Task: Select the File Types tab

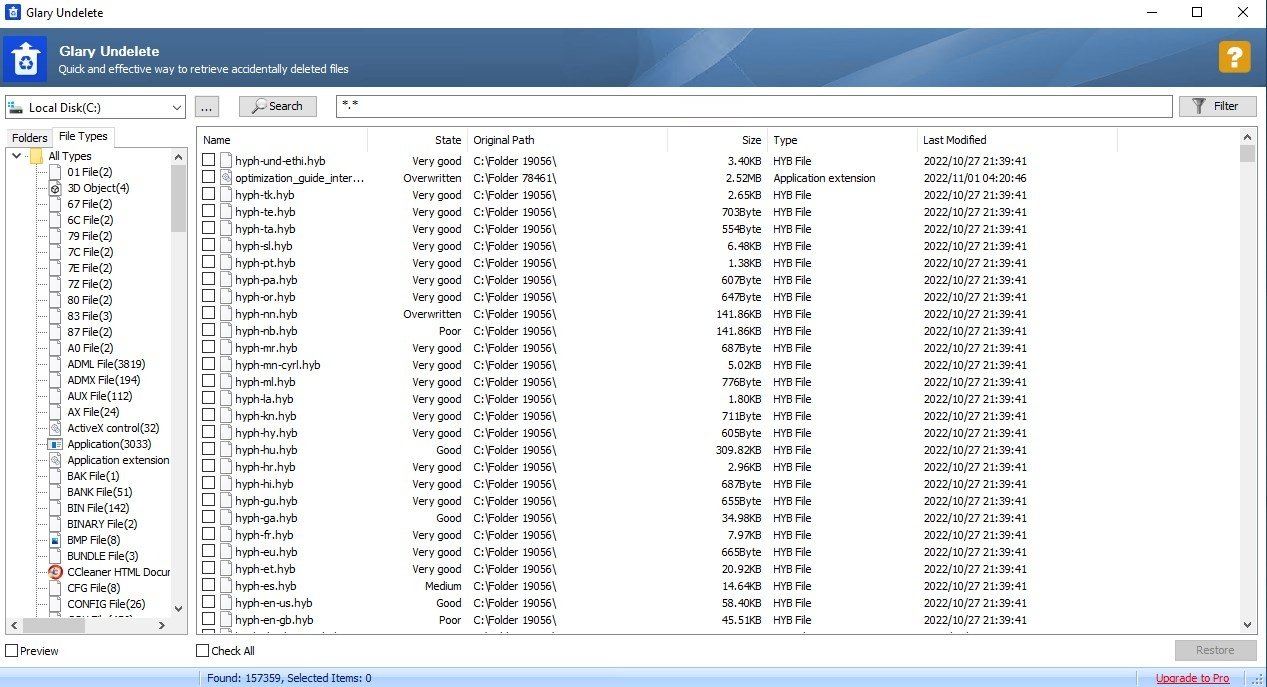Action: click(83, 137)
